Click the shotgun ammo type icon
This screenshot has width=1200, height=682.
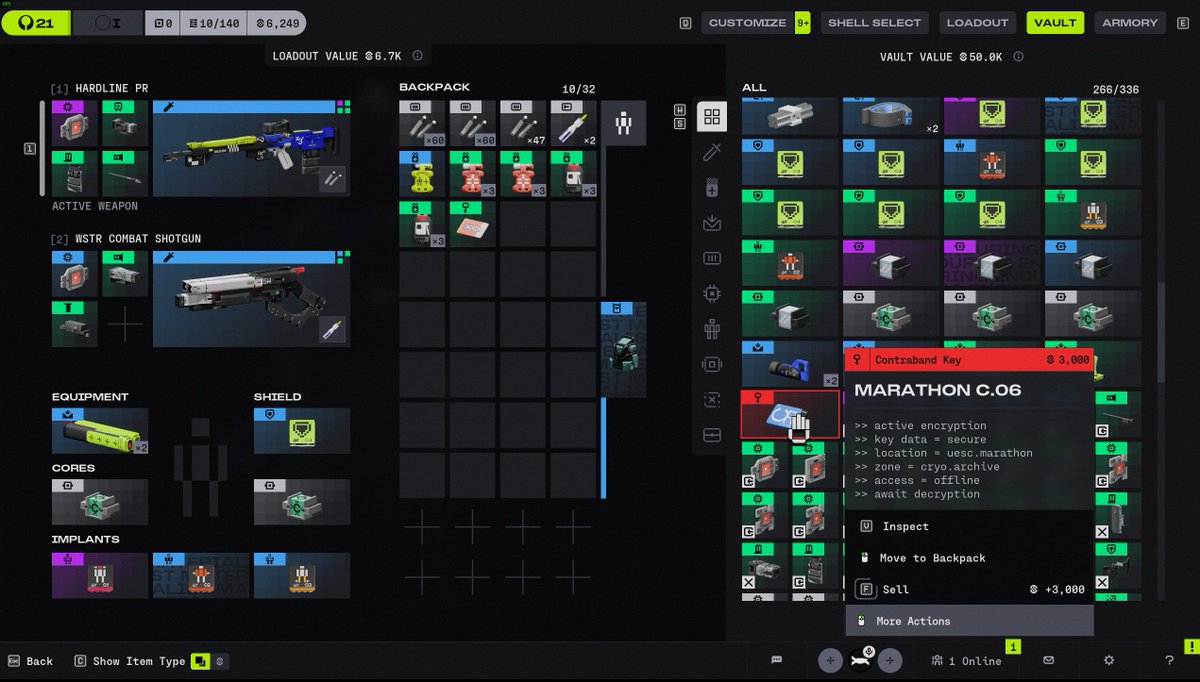coord(333,329)
